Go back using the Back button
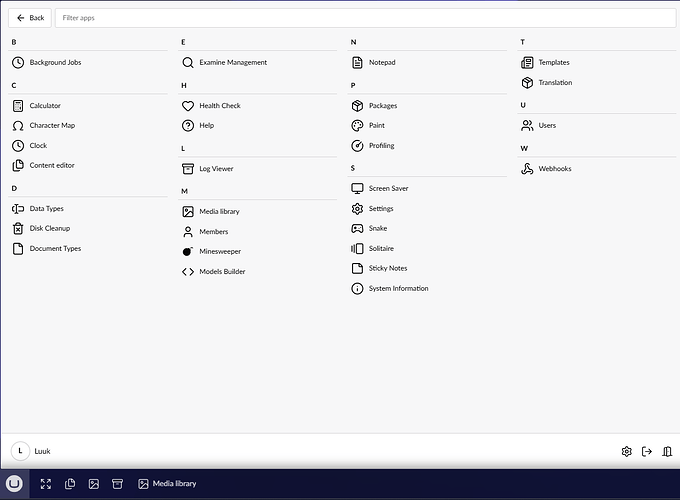 (x=30, y=18)
